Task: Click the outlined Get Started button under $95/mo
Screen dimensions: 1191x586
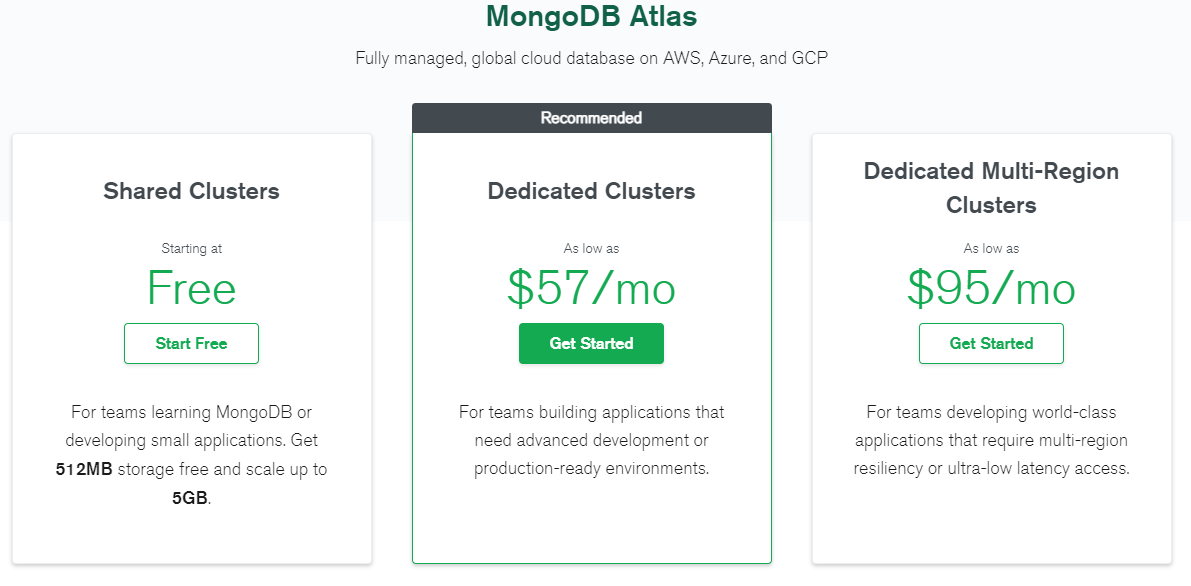Action: coord(991,343)
